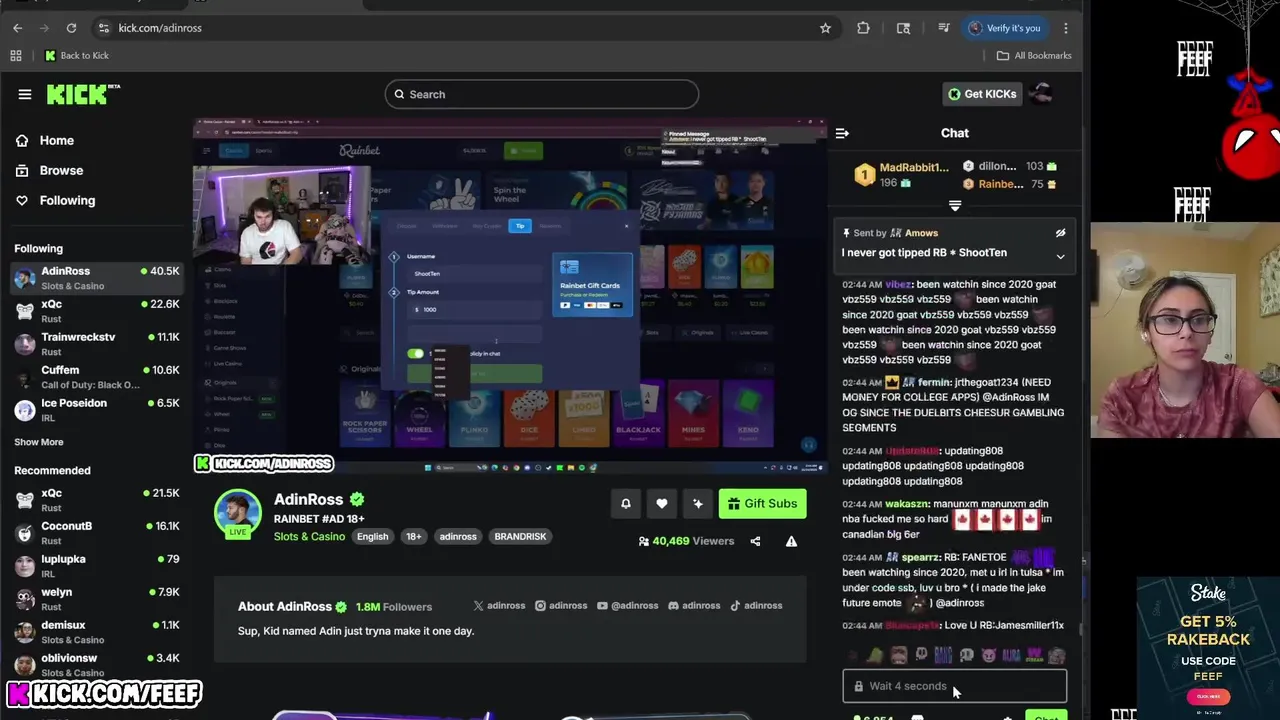Select the first emote in chat emote bar
The width and height of the screenshot is (1280, 720).
[853, 656]
